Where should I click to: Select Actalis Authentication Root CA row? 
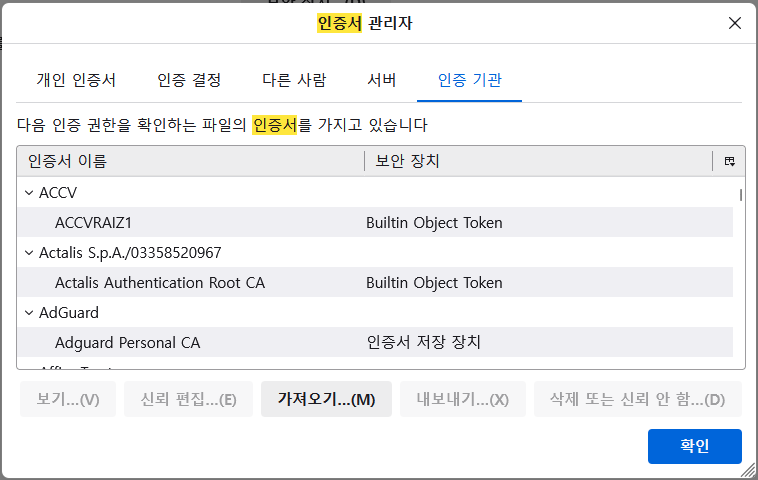coord(375,283)
